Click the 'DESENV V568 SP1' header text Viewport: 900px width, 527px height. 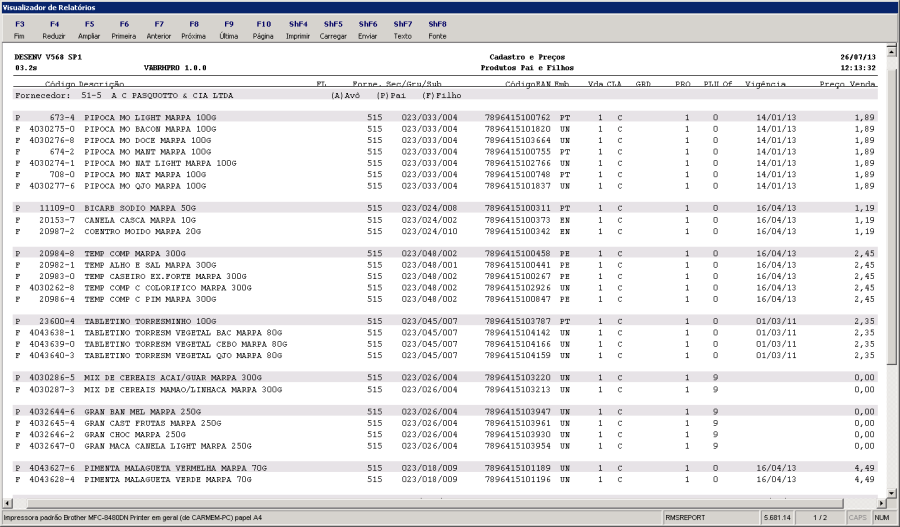click(x=48, y=57)
